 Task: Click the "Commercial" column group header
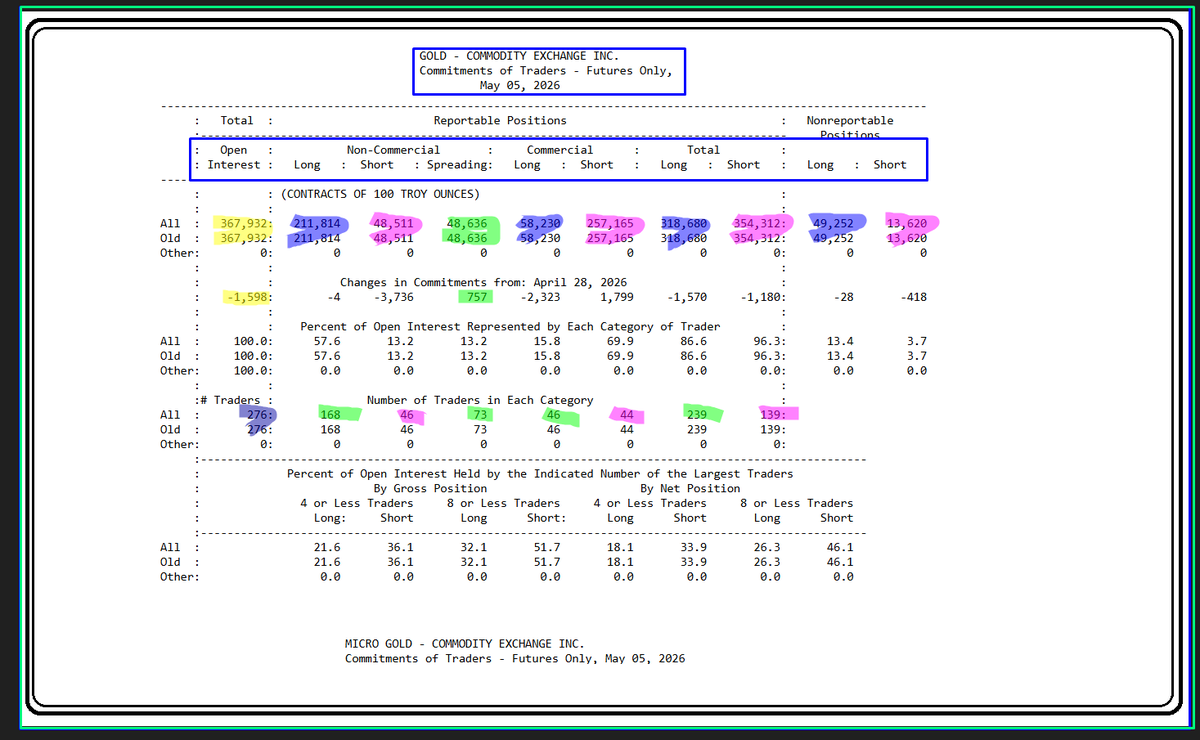pyautogui.click(x=560, y=150)
